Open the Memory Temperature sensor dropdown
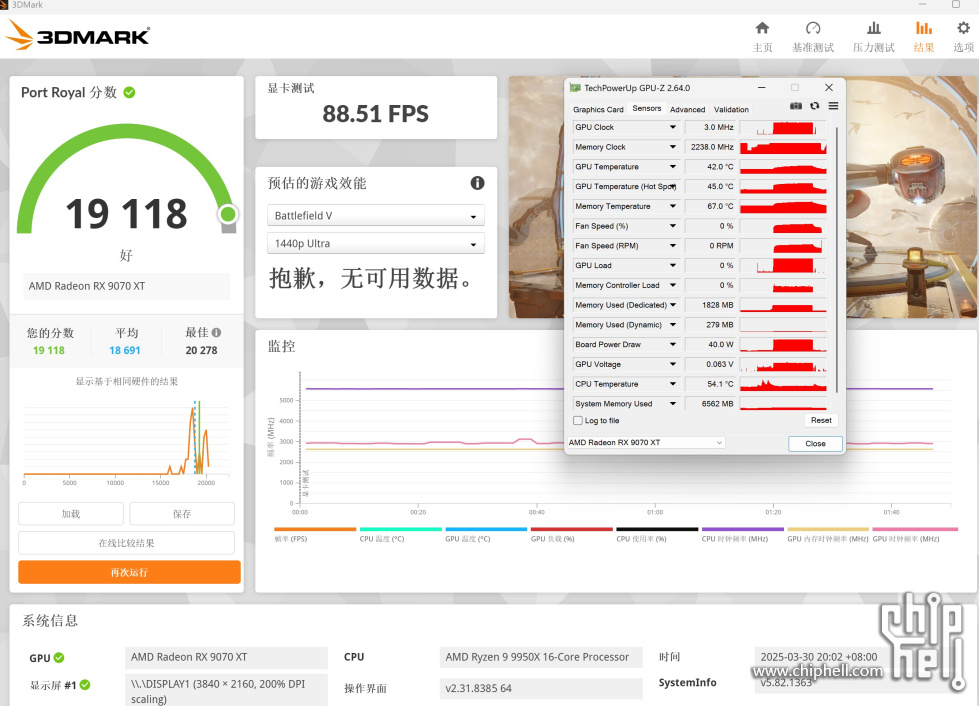Screen dimensions: 979x706 pyautogui.click(x=672, y=206)
